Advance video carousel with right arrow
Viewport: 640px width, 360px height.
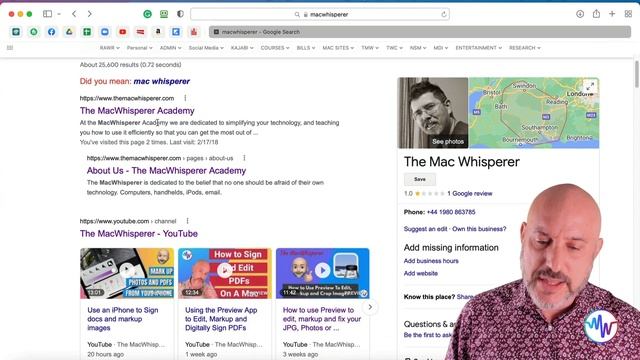pos(370,307)
